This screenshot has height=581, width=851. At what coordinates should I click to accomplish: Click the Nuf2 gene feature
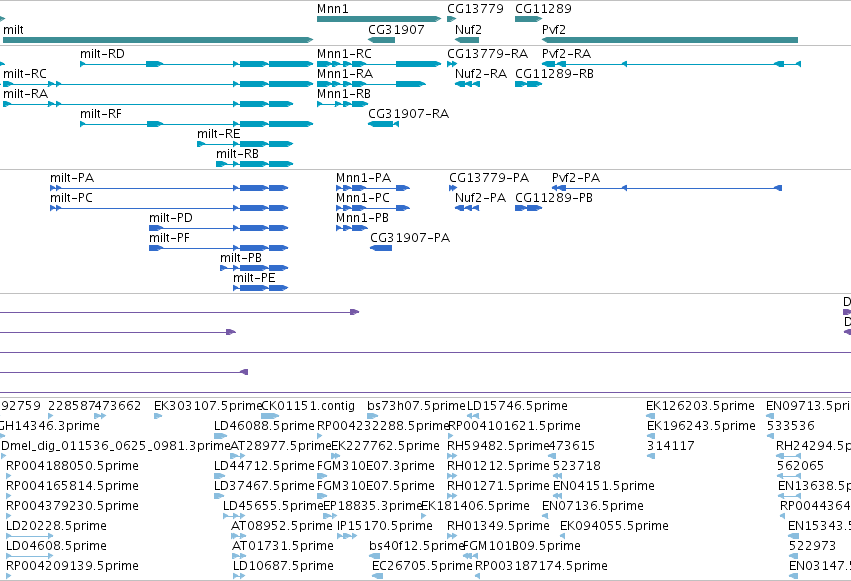[x=467, y=40]
